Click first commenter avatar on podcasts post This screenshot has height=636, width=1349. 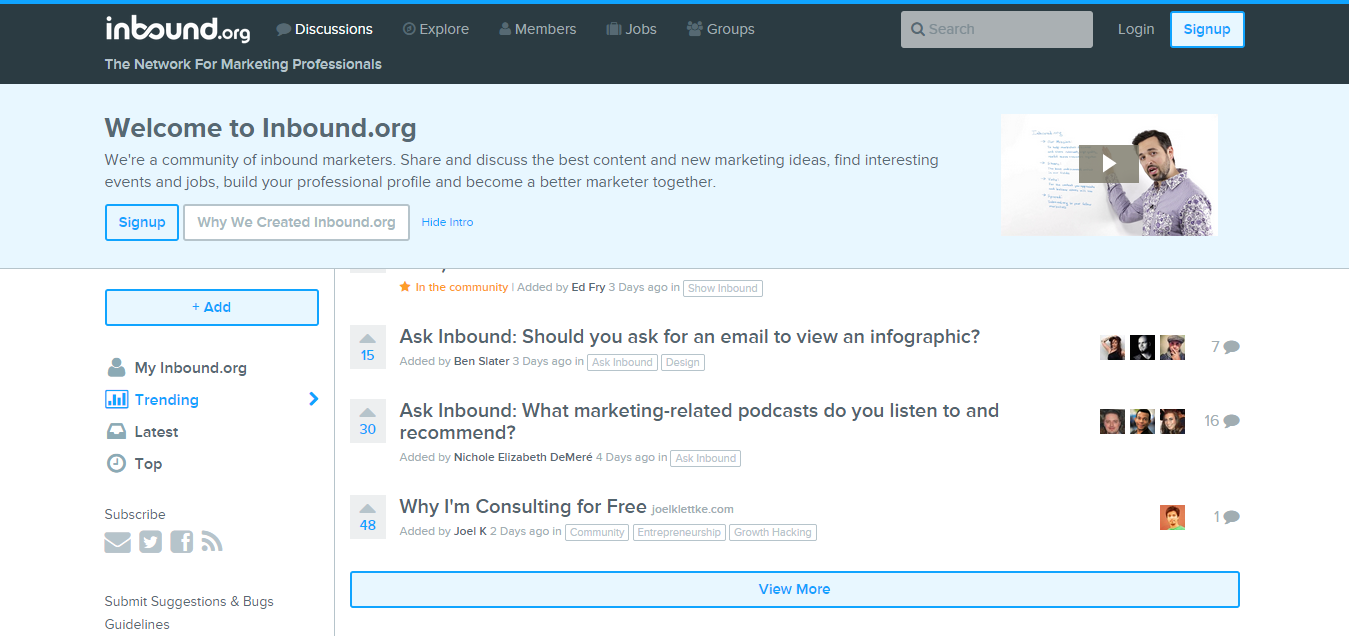coord(1112,421)
